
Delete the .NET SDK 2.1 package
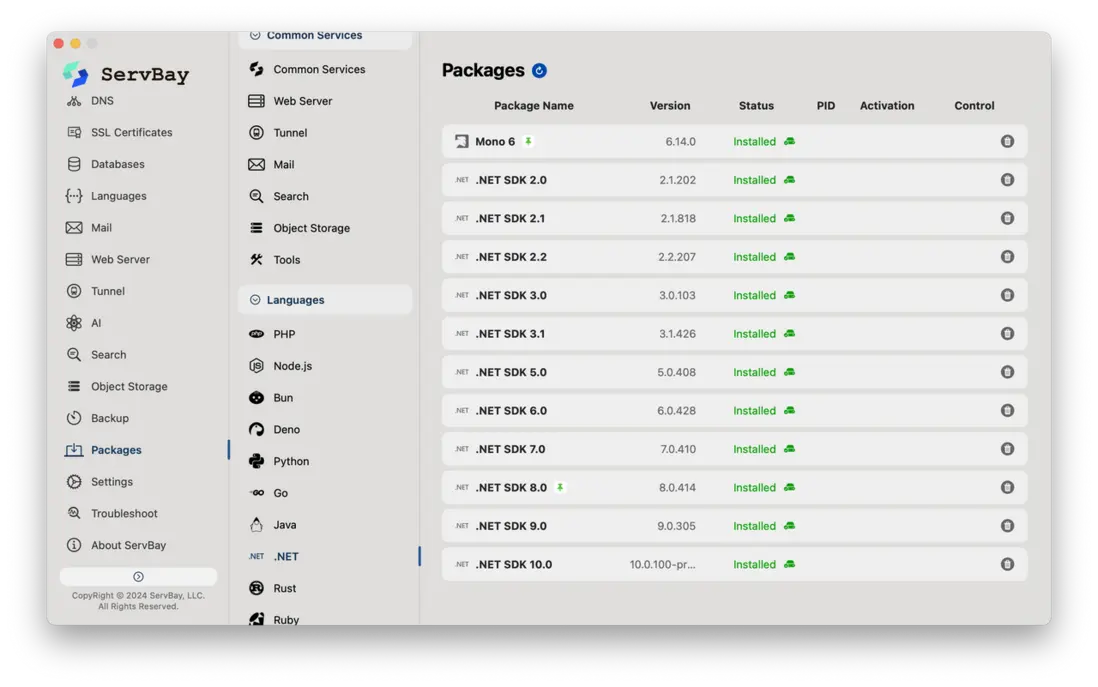point(1007,218)
